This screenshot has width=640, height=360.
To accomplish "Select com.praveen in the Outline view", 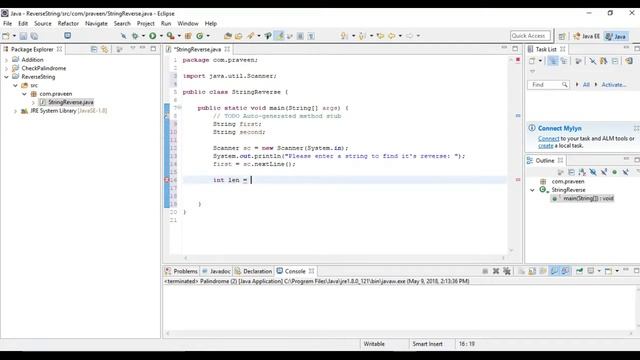I will coord(568,182).
